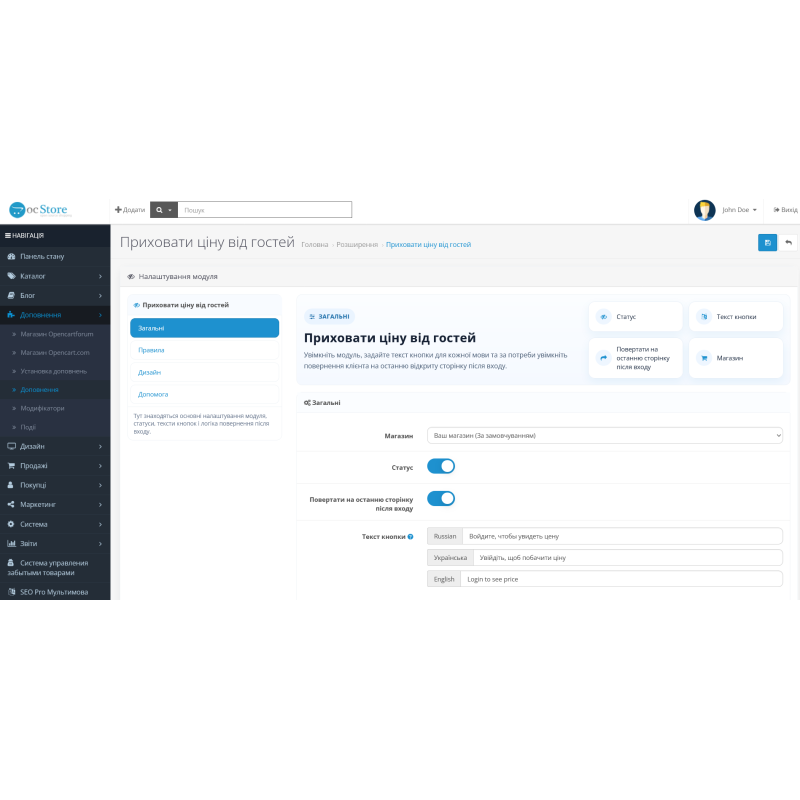Click the eye icon beside Налаштування модуля
This screenshot has height=800, width=800.
[x=131, y=277]
